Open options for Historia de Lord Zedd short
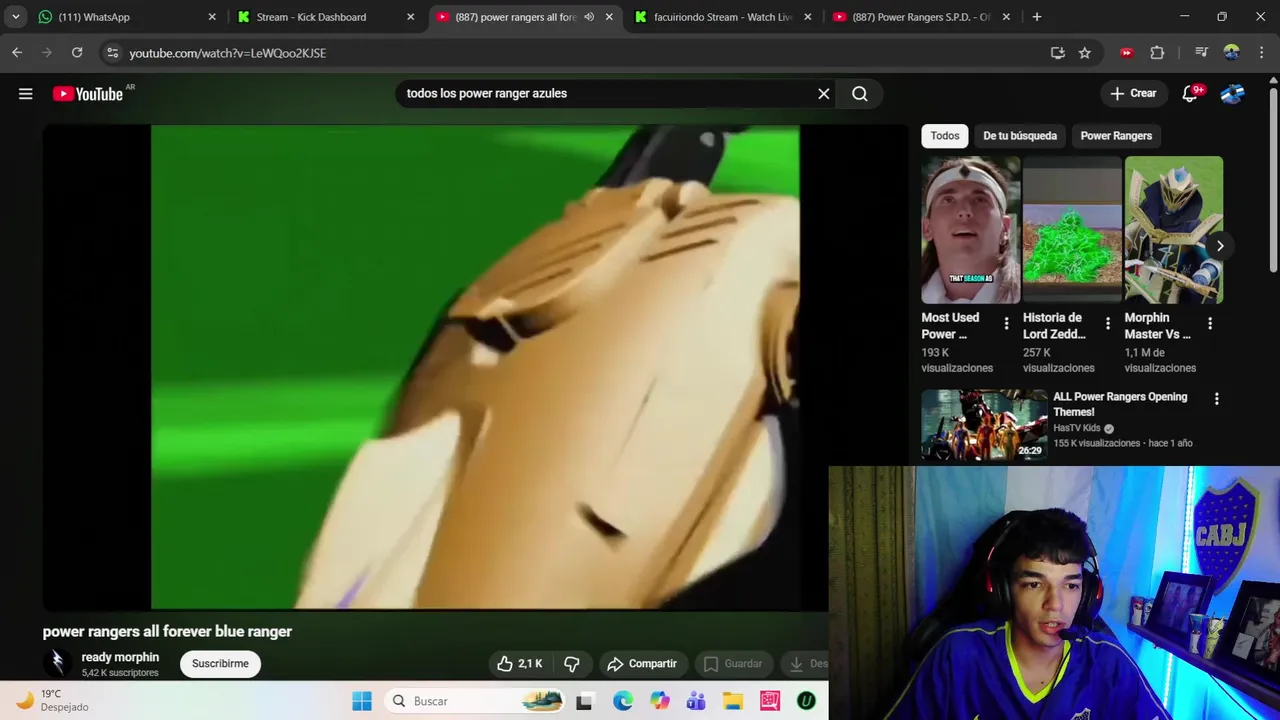 [x=1107, y=323]
